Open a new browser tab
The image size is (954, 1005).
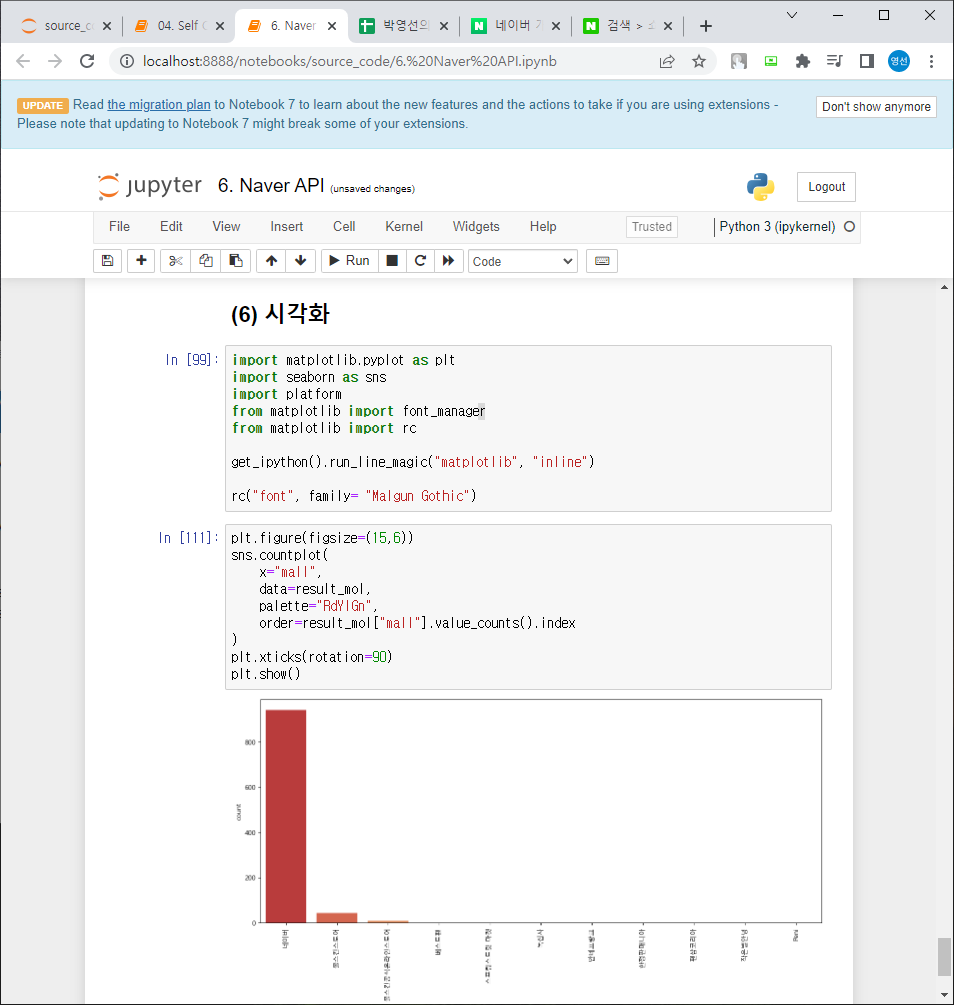[706, 26]
